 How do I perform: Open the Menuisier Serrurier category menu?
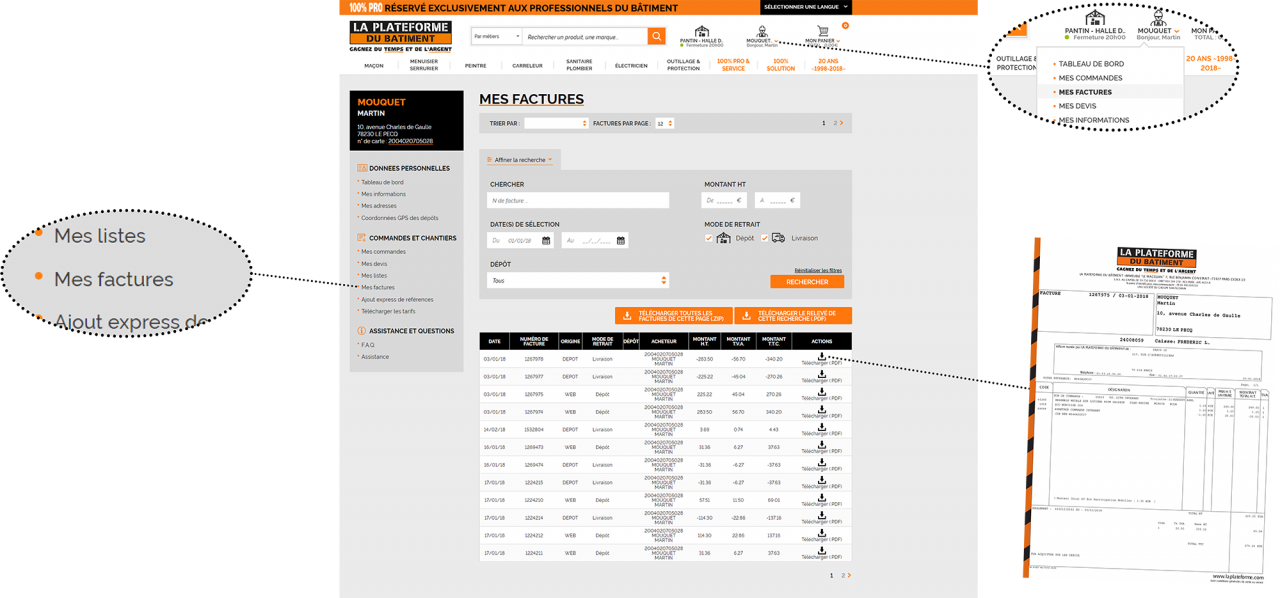[x=424, y=65]
